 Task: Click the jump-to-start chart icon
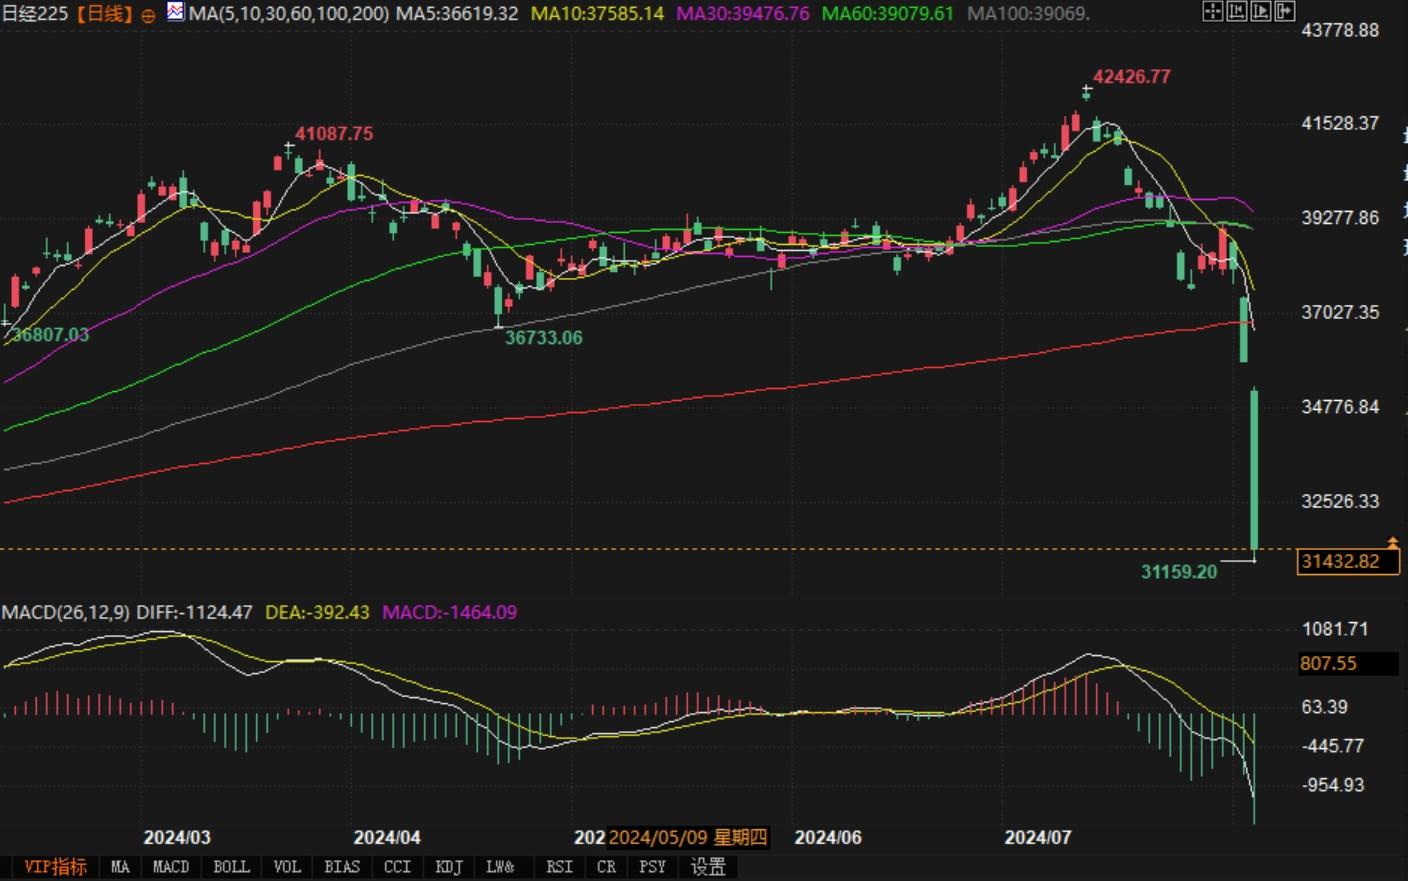pyautogui.click(x=1237, y=12)
